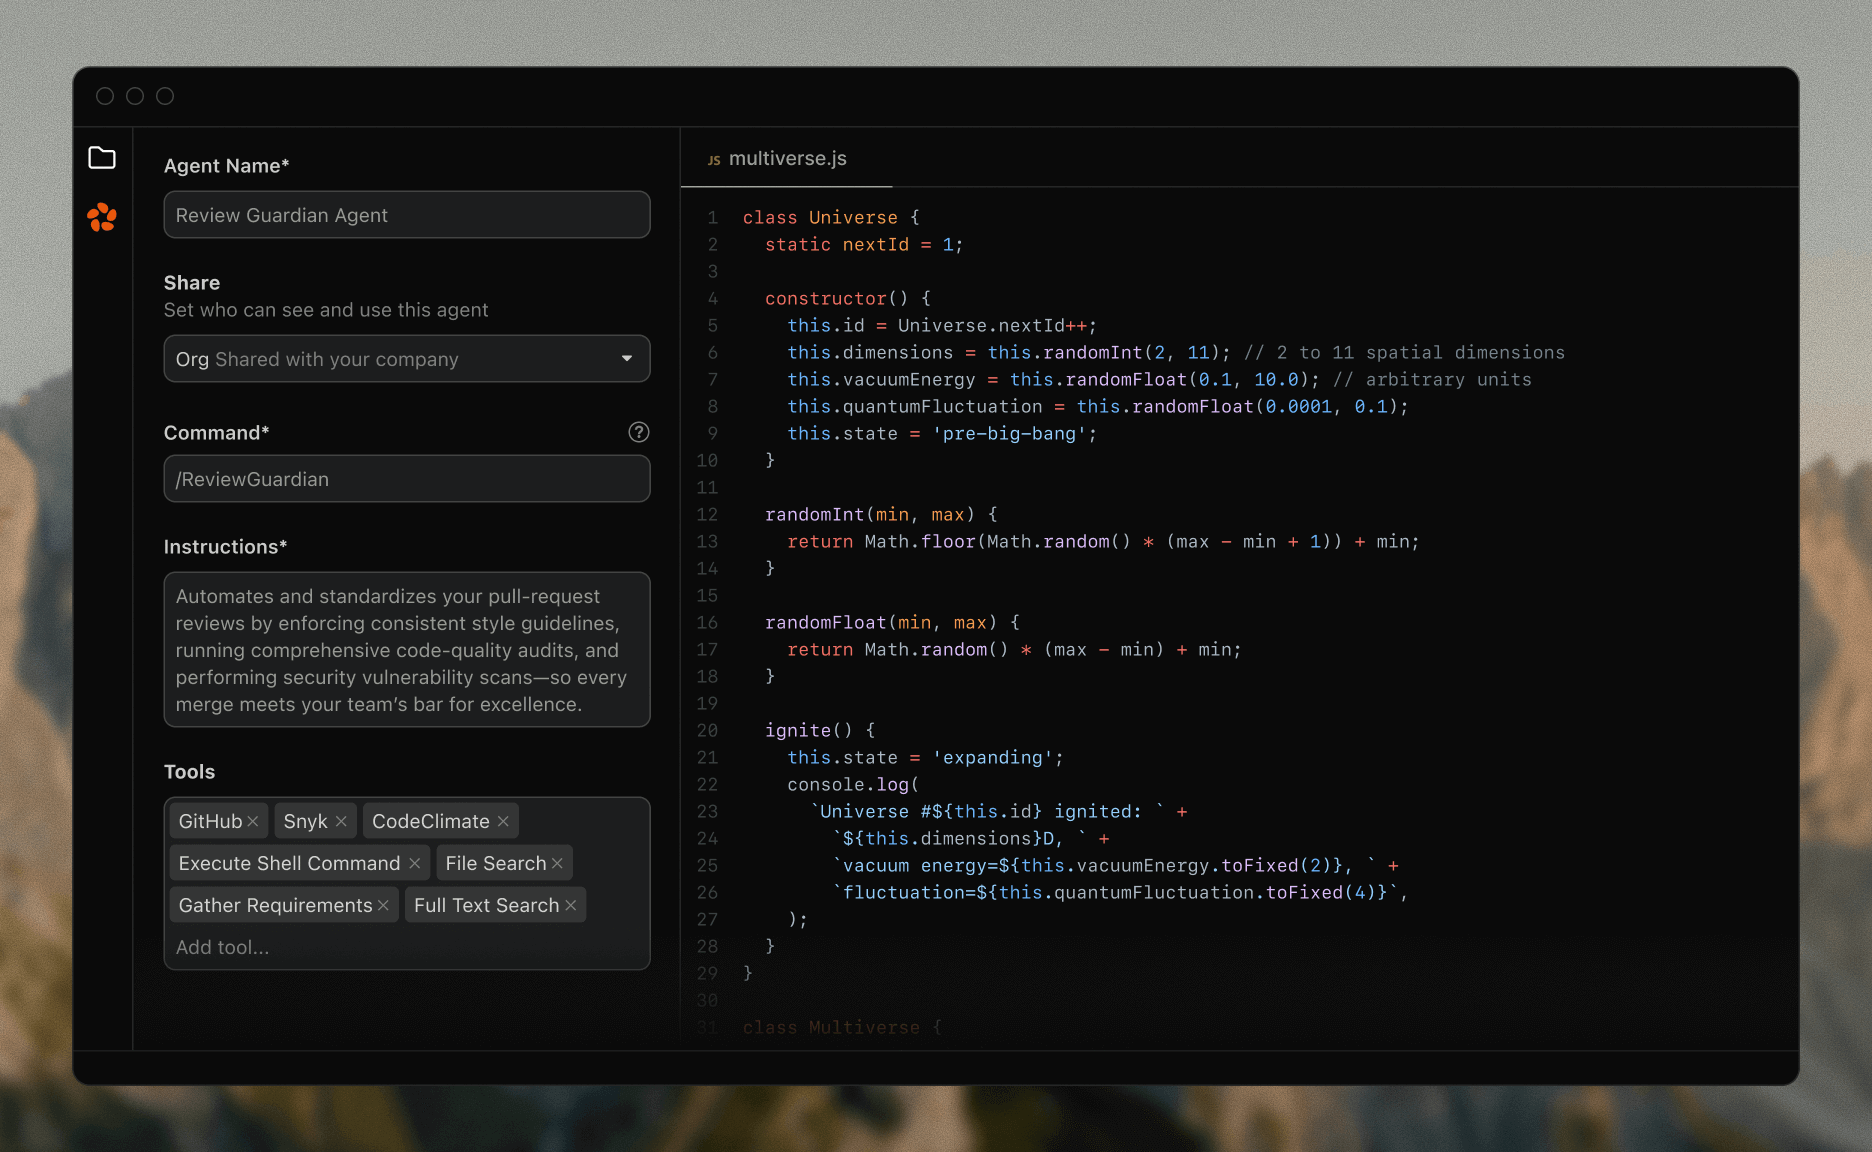Remove the CodeClimate tool with its × icon
Image resolution: width=1872 pixels, height=1152 pixels.
click(x=502, y=820)
